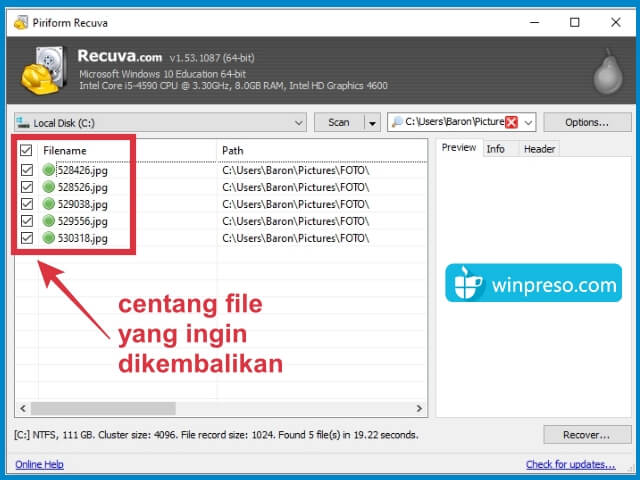
Task: Select the file name 528426.jpg
Action: (82, 170)
